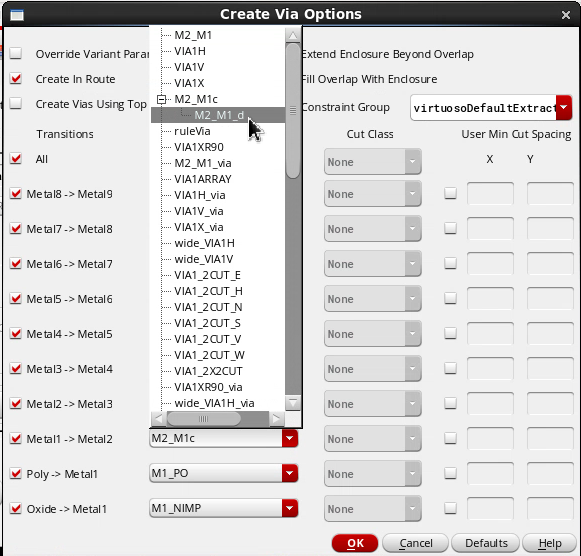Uncheck Metal5 -> Metal6 transition

coord(16,299)
